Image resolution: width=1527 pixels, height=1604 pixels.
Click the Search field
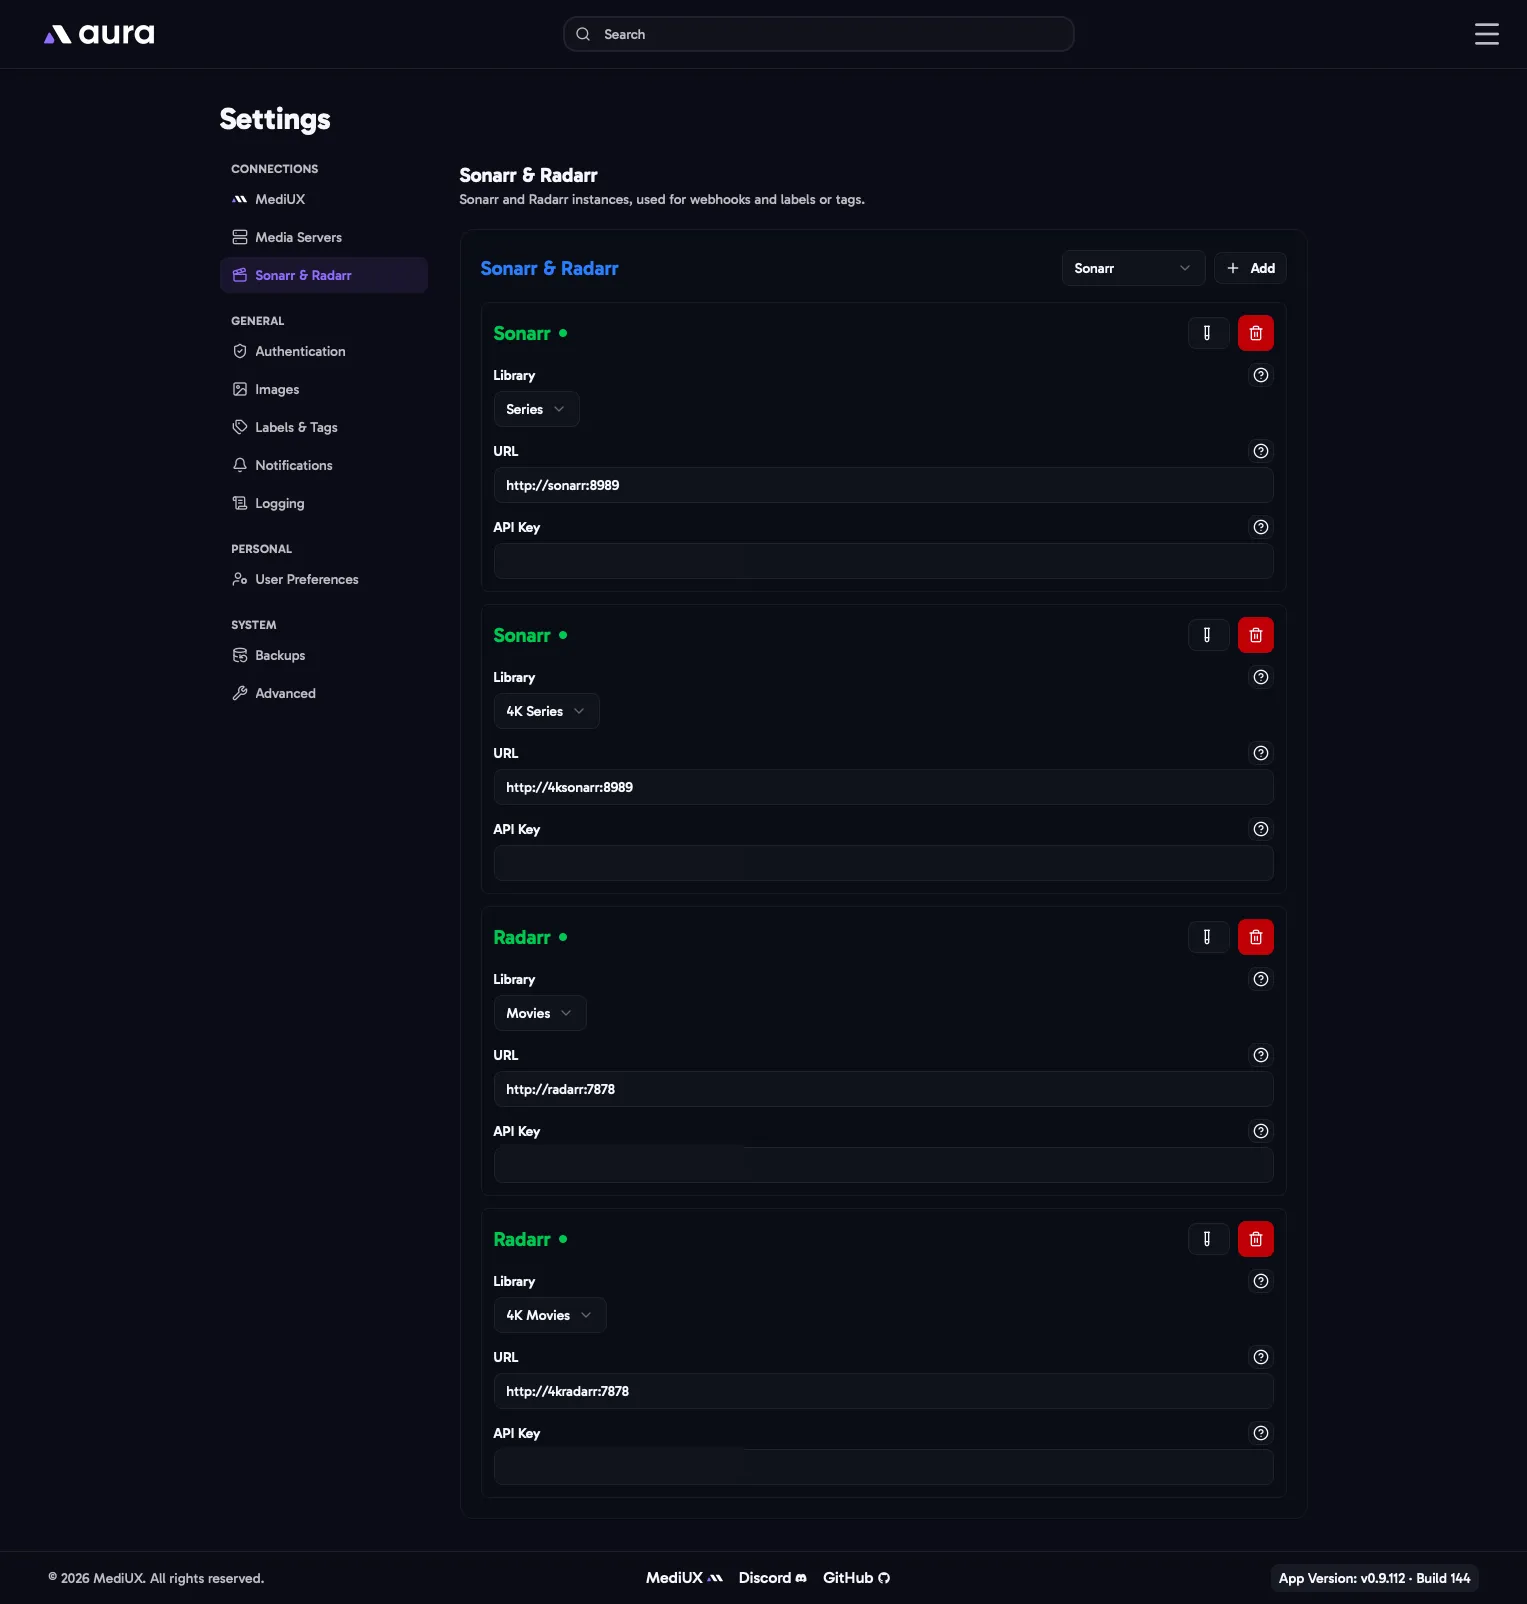818,34
